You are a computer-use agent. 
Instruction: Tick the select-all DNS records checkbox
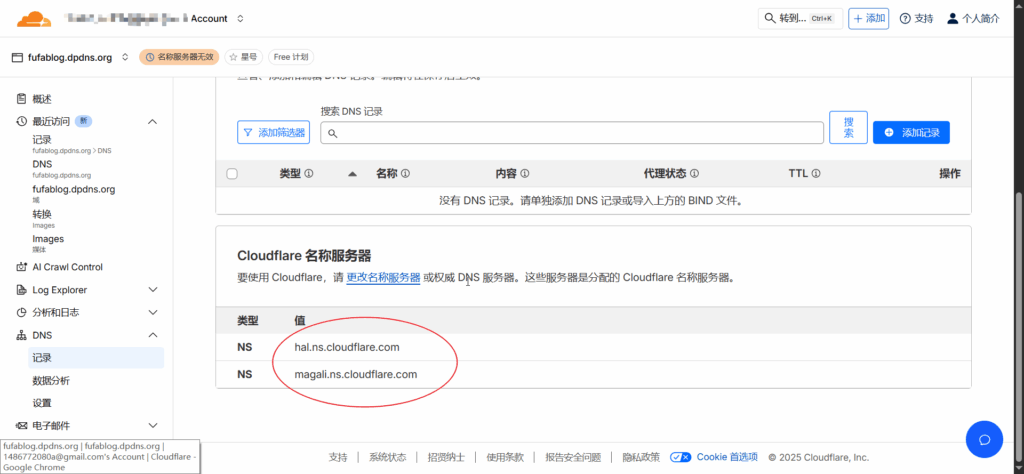tap(232, 174)
